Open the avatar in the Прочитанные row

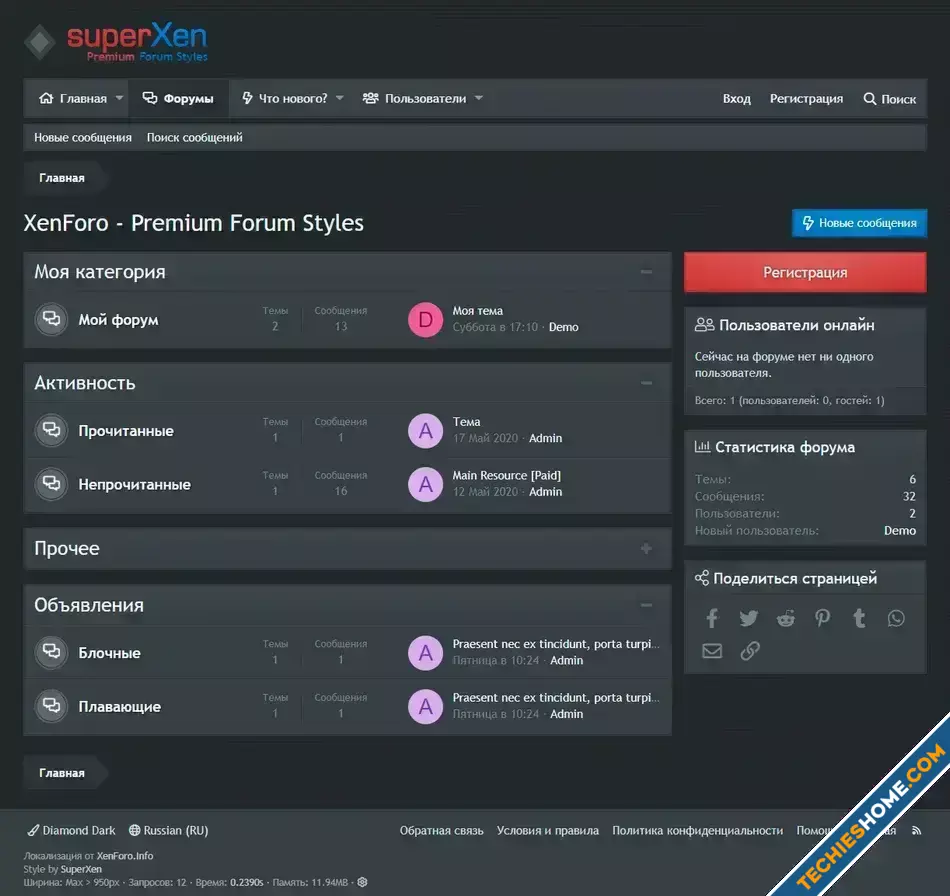pos(426,431)
